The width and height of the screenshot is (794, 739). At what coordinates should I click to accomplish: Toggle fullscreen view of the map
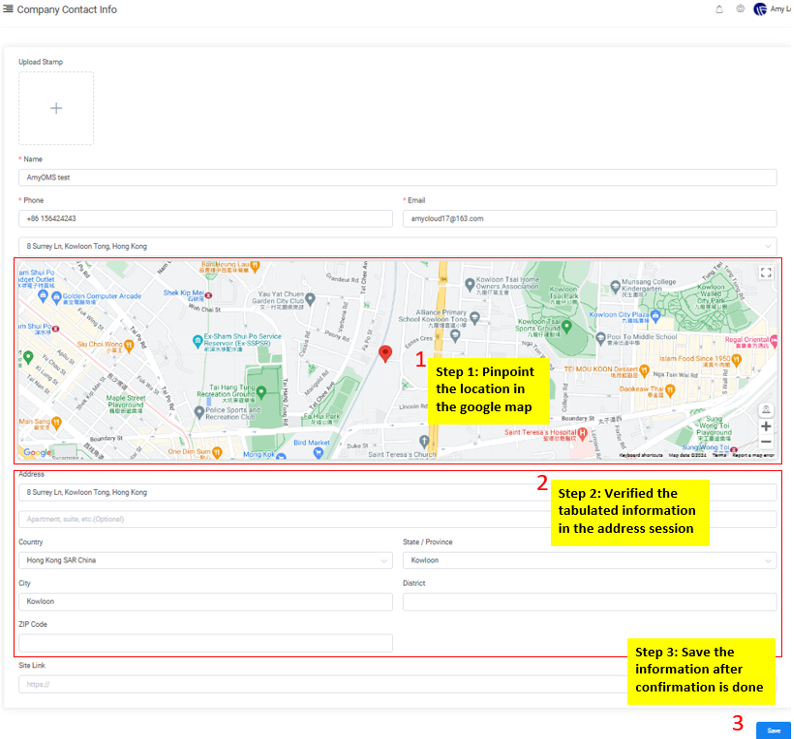click(x=766, y=273)
